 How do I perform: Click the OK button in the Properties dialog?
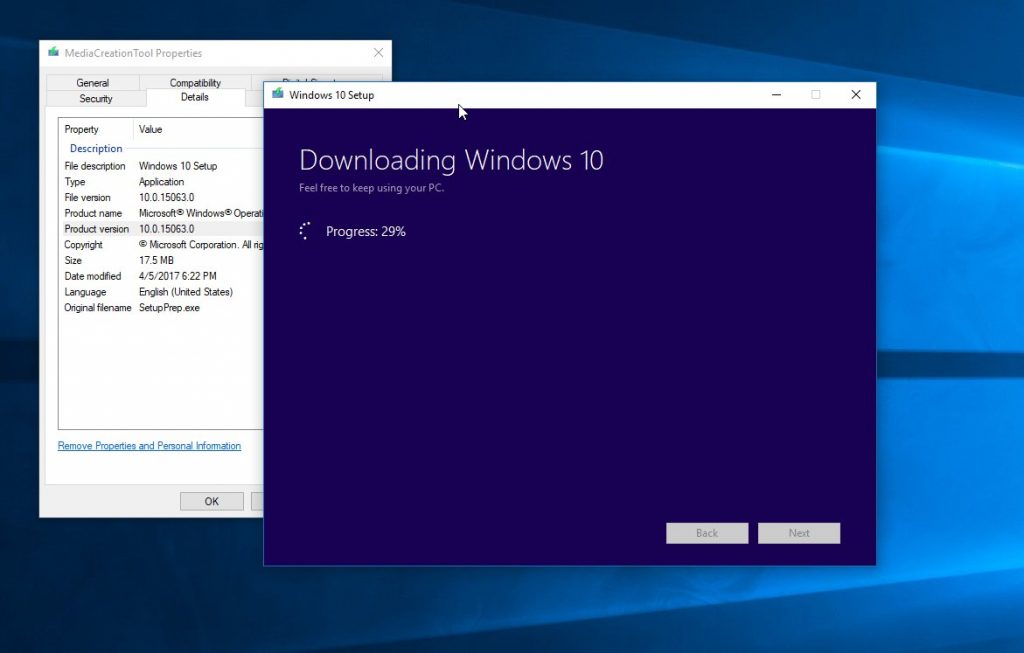[211, 500]
